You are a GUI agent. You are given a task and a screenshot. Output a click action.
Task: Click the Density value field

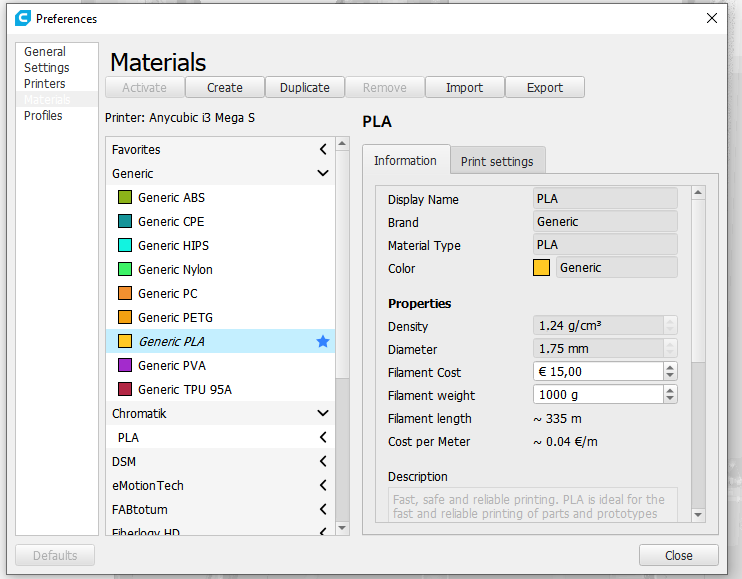pos(598,325)
